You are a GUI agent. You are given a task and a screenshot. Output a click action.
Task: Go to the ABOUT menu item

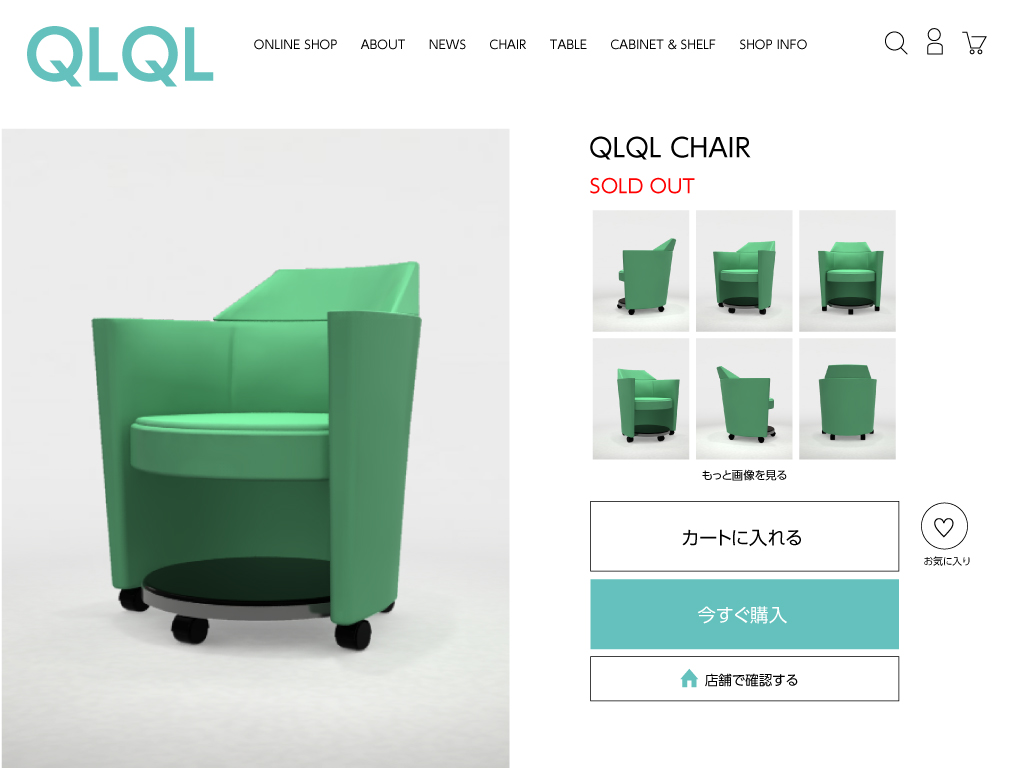click(x=383, y=44)
